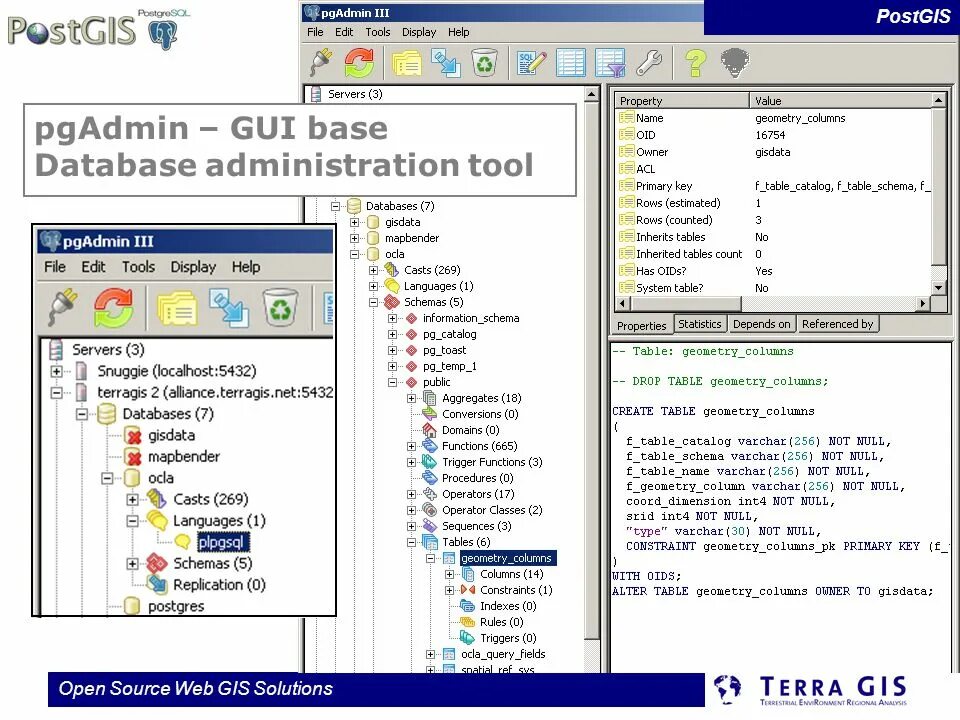Click the Value column header
The height and width of the screenshot is (720, 960).
pos(840,100)
